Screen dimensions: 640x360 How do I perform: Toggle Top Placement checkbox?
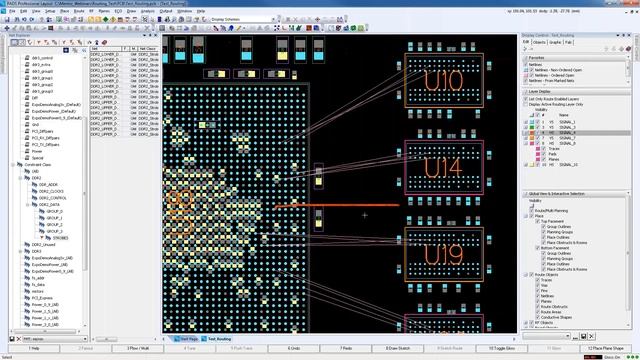click(x=538, y=221)
